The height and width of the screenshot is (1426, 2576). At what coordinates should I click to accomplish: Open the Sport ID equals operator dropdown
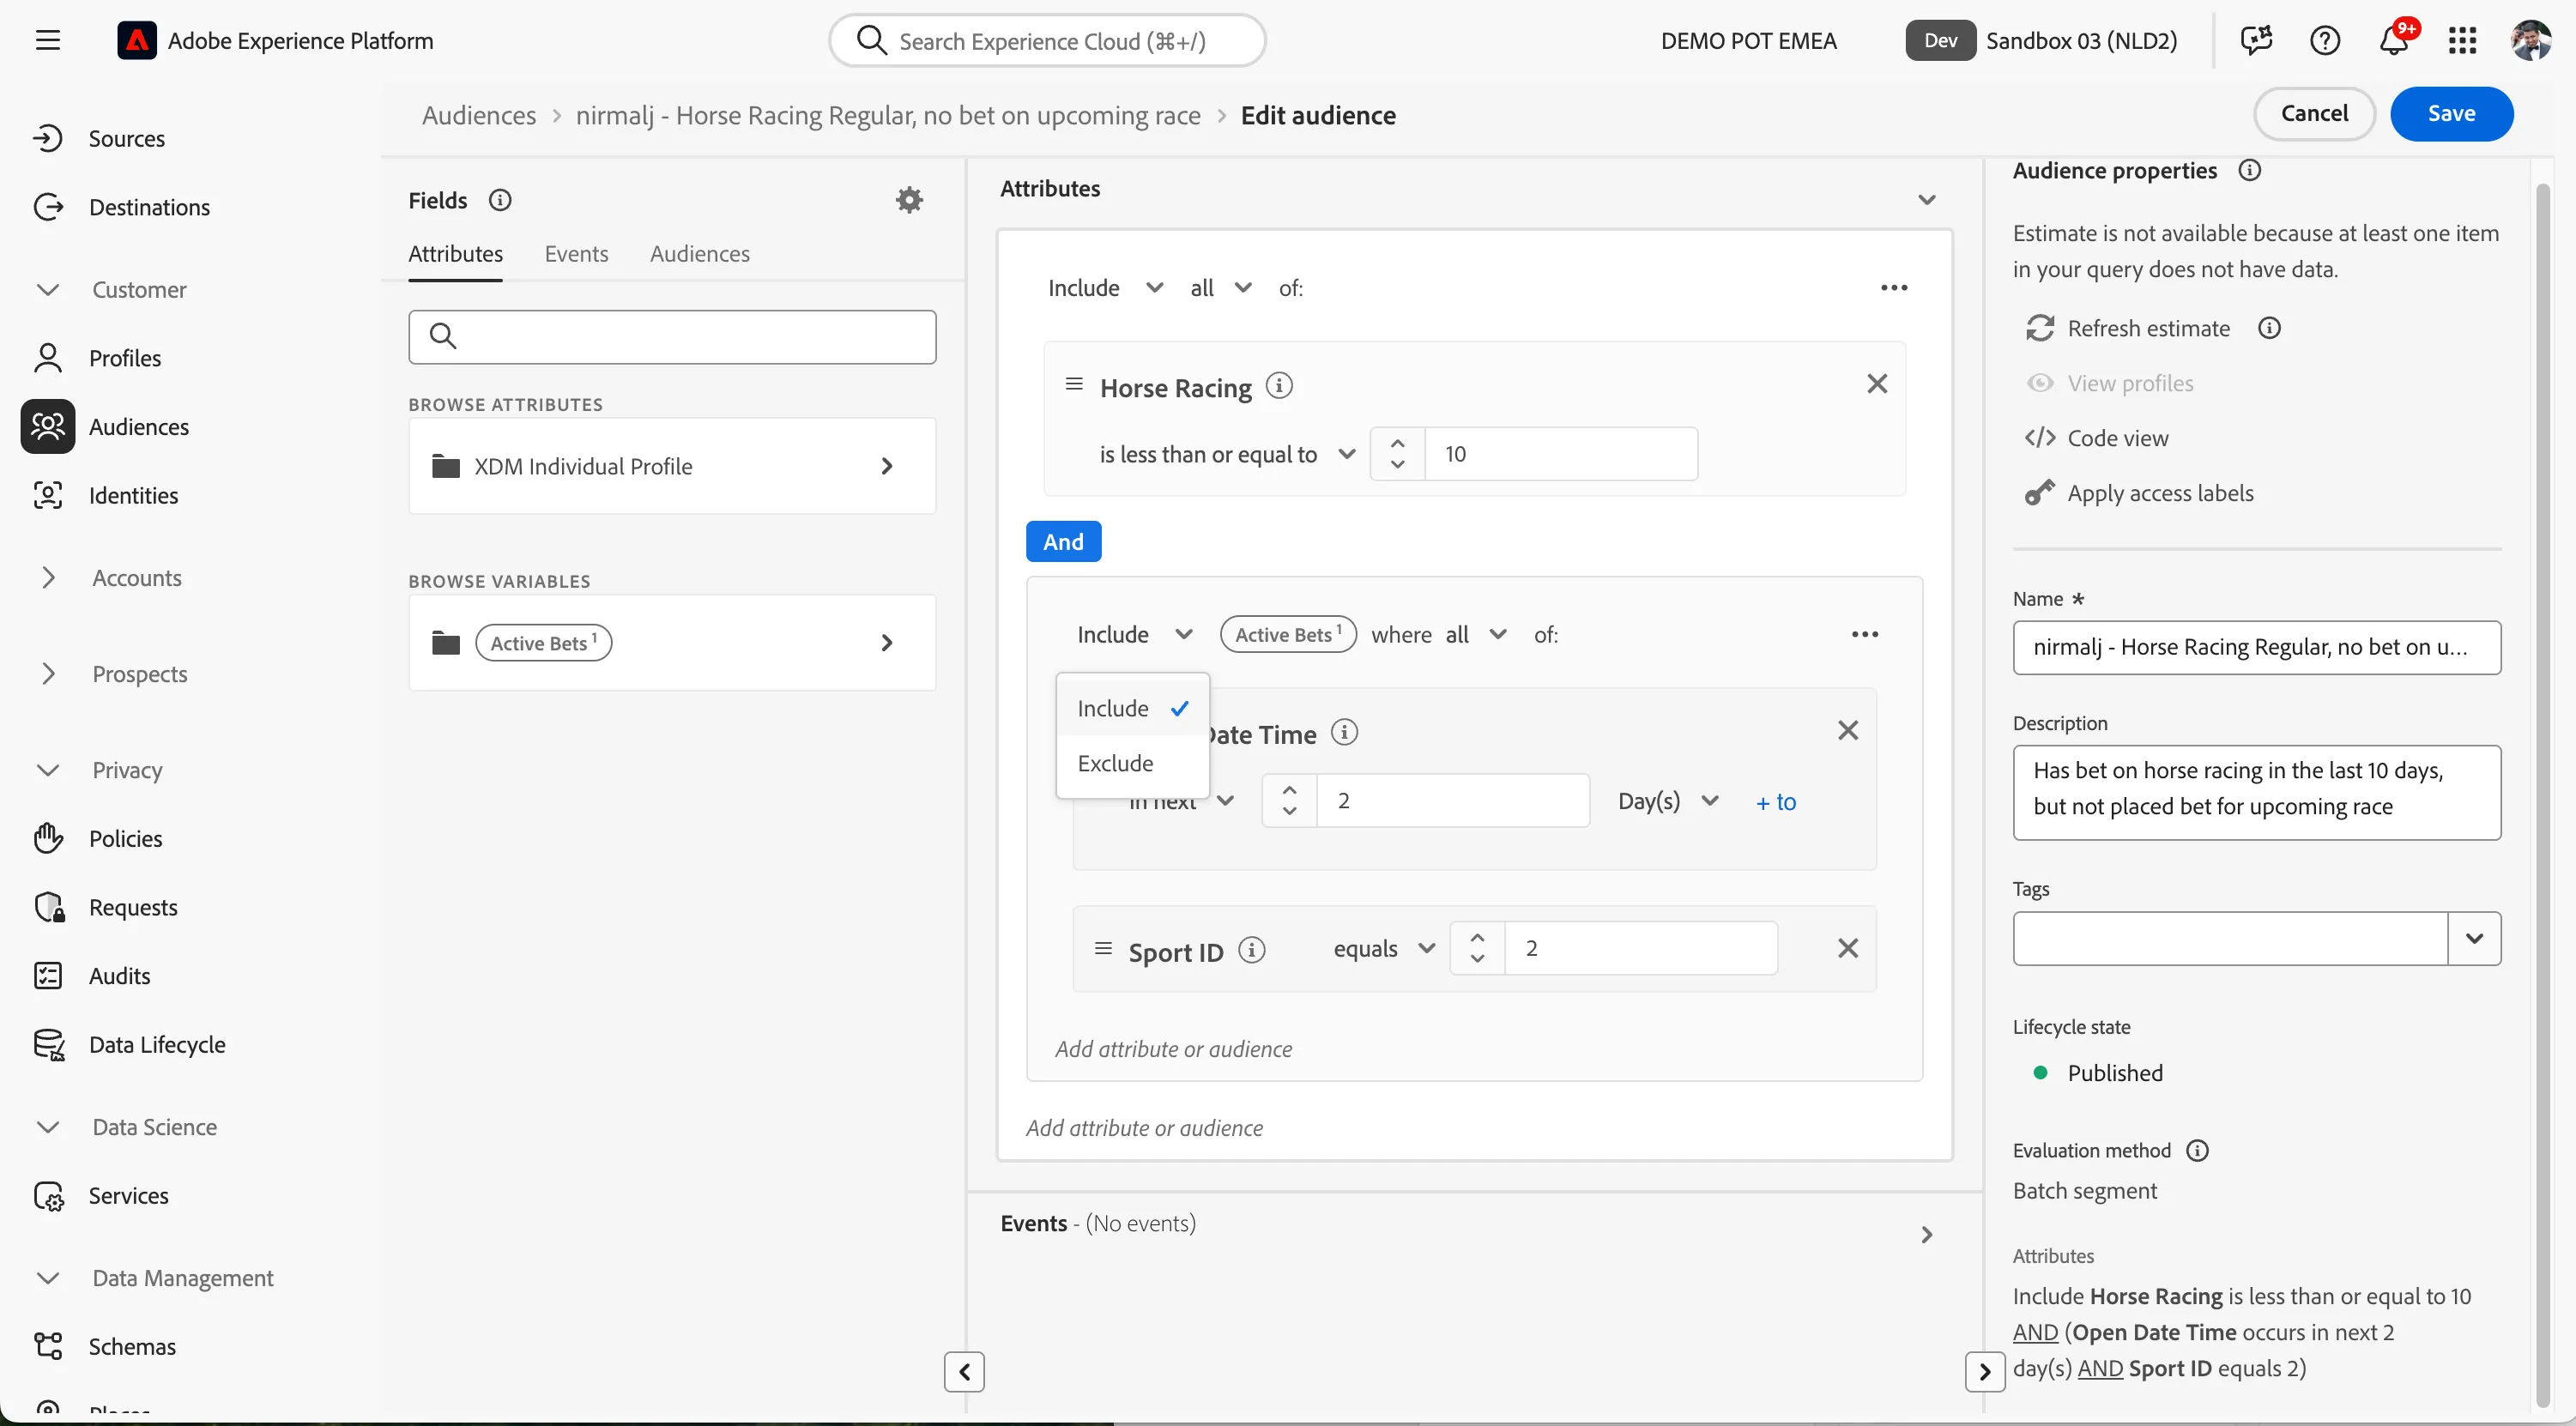point(1384,949)
